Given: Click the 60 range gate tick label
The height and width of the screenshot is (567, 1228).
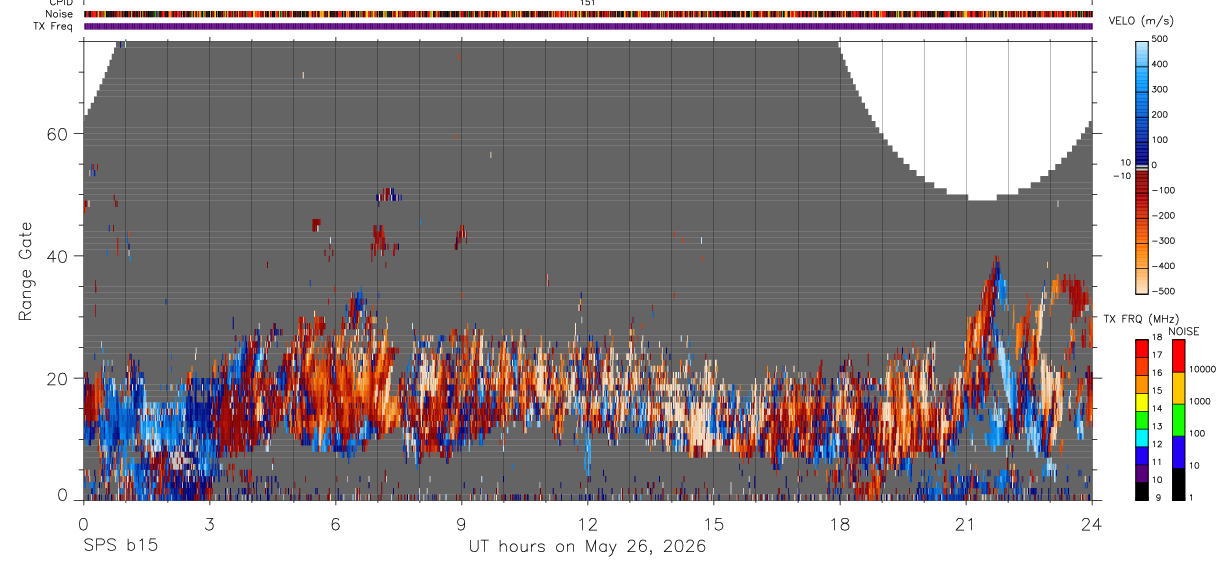Looking at the screenshot, I should click(x=57, y=134).
